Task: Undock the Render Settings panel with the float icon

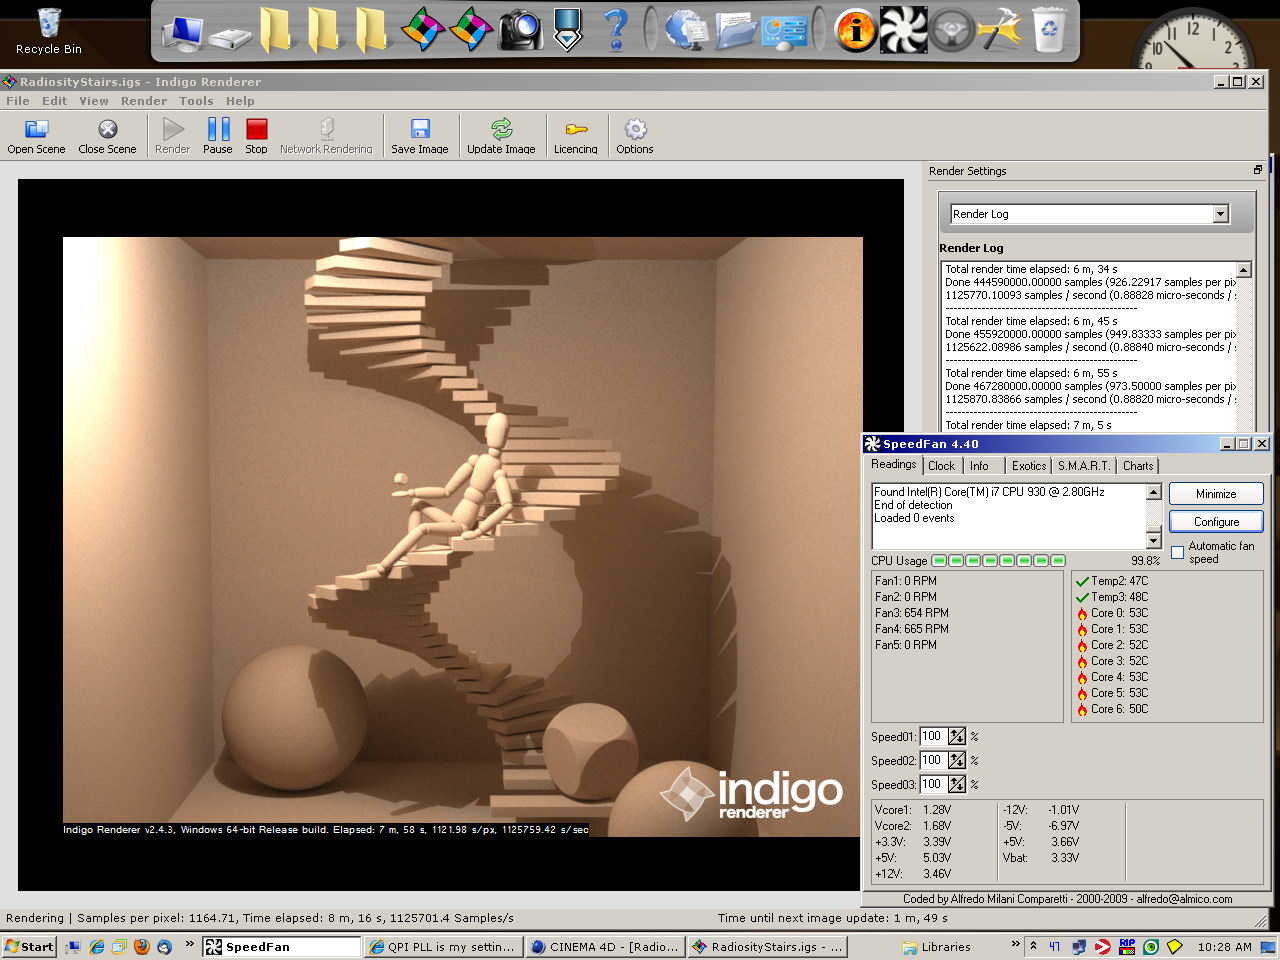Action: click(x=1258, y=170)
